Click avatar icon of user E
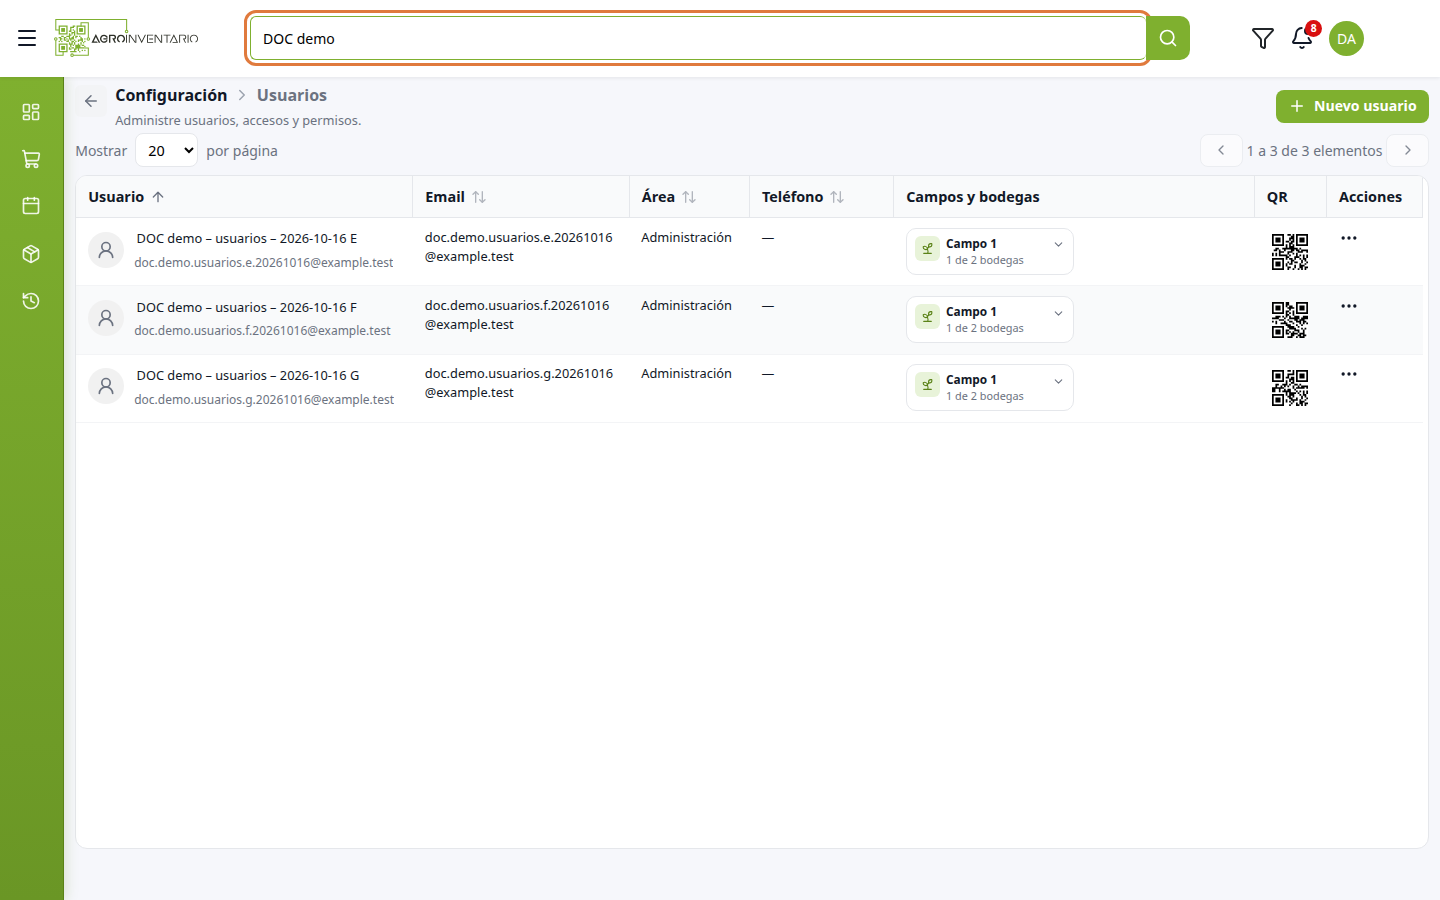This screenshot has width=1440, height=900. [106, 250]
